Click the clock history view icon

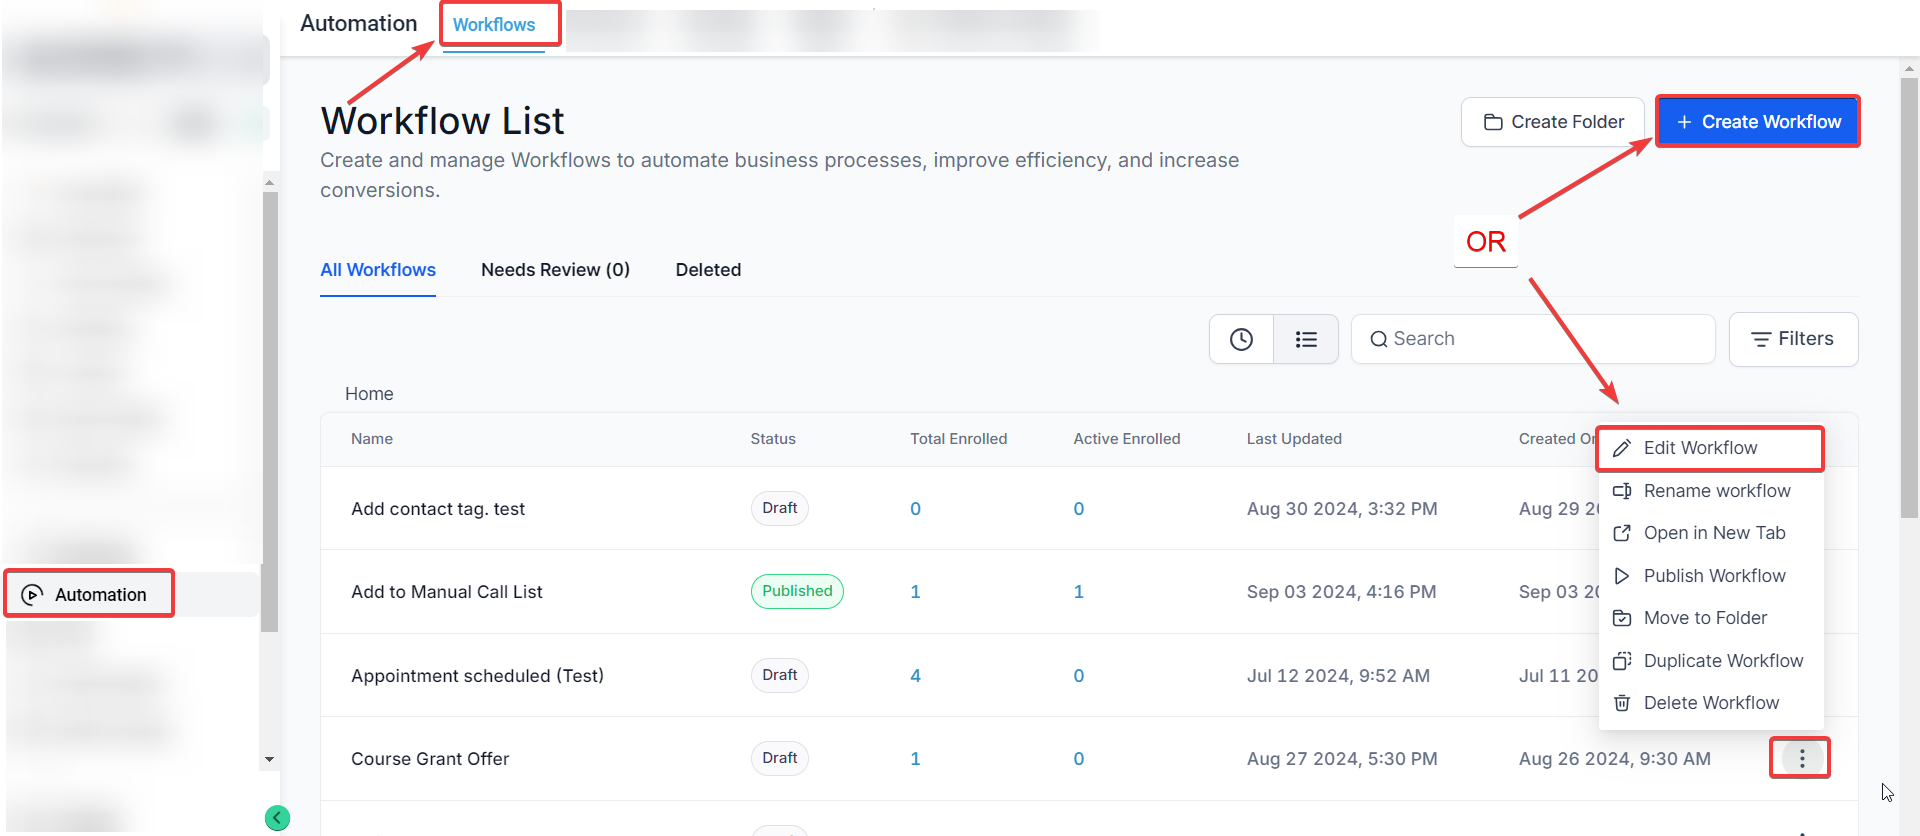pyautogui.click(x=1241, y=339)
